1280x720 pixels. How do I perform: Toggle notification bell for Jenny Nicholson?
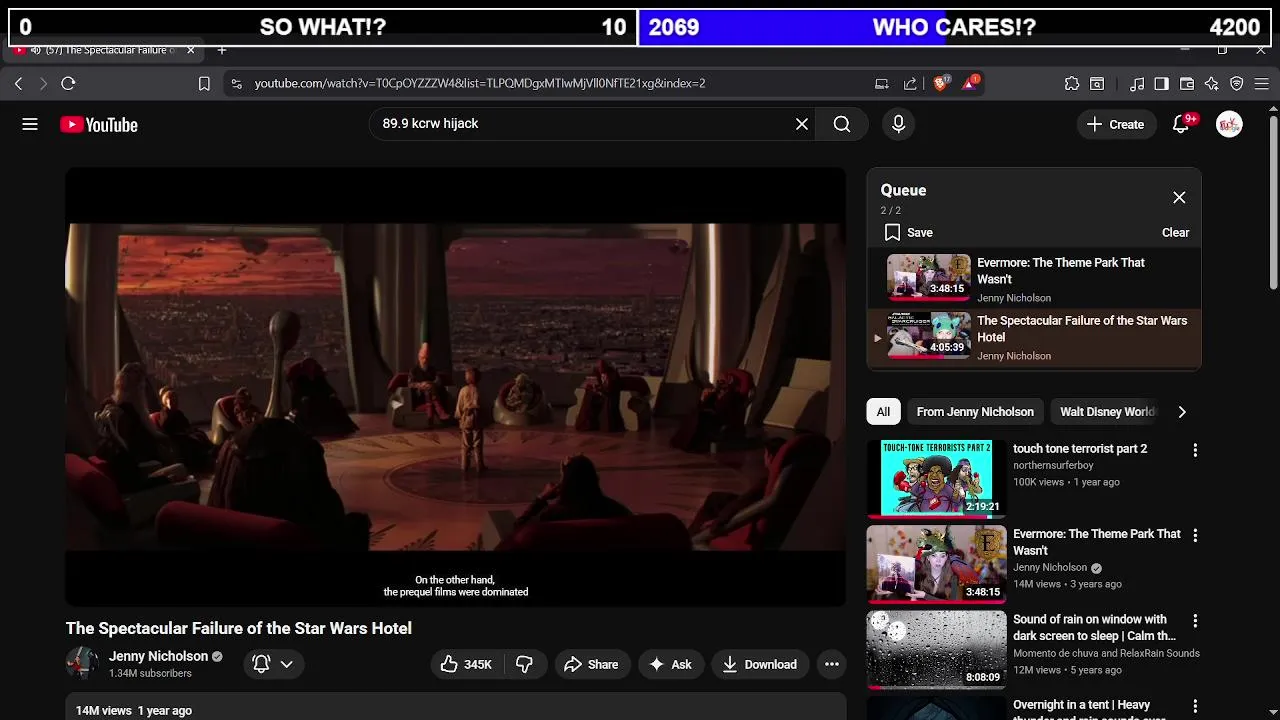coord(262,664)
